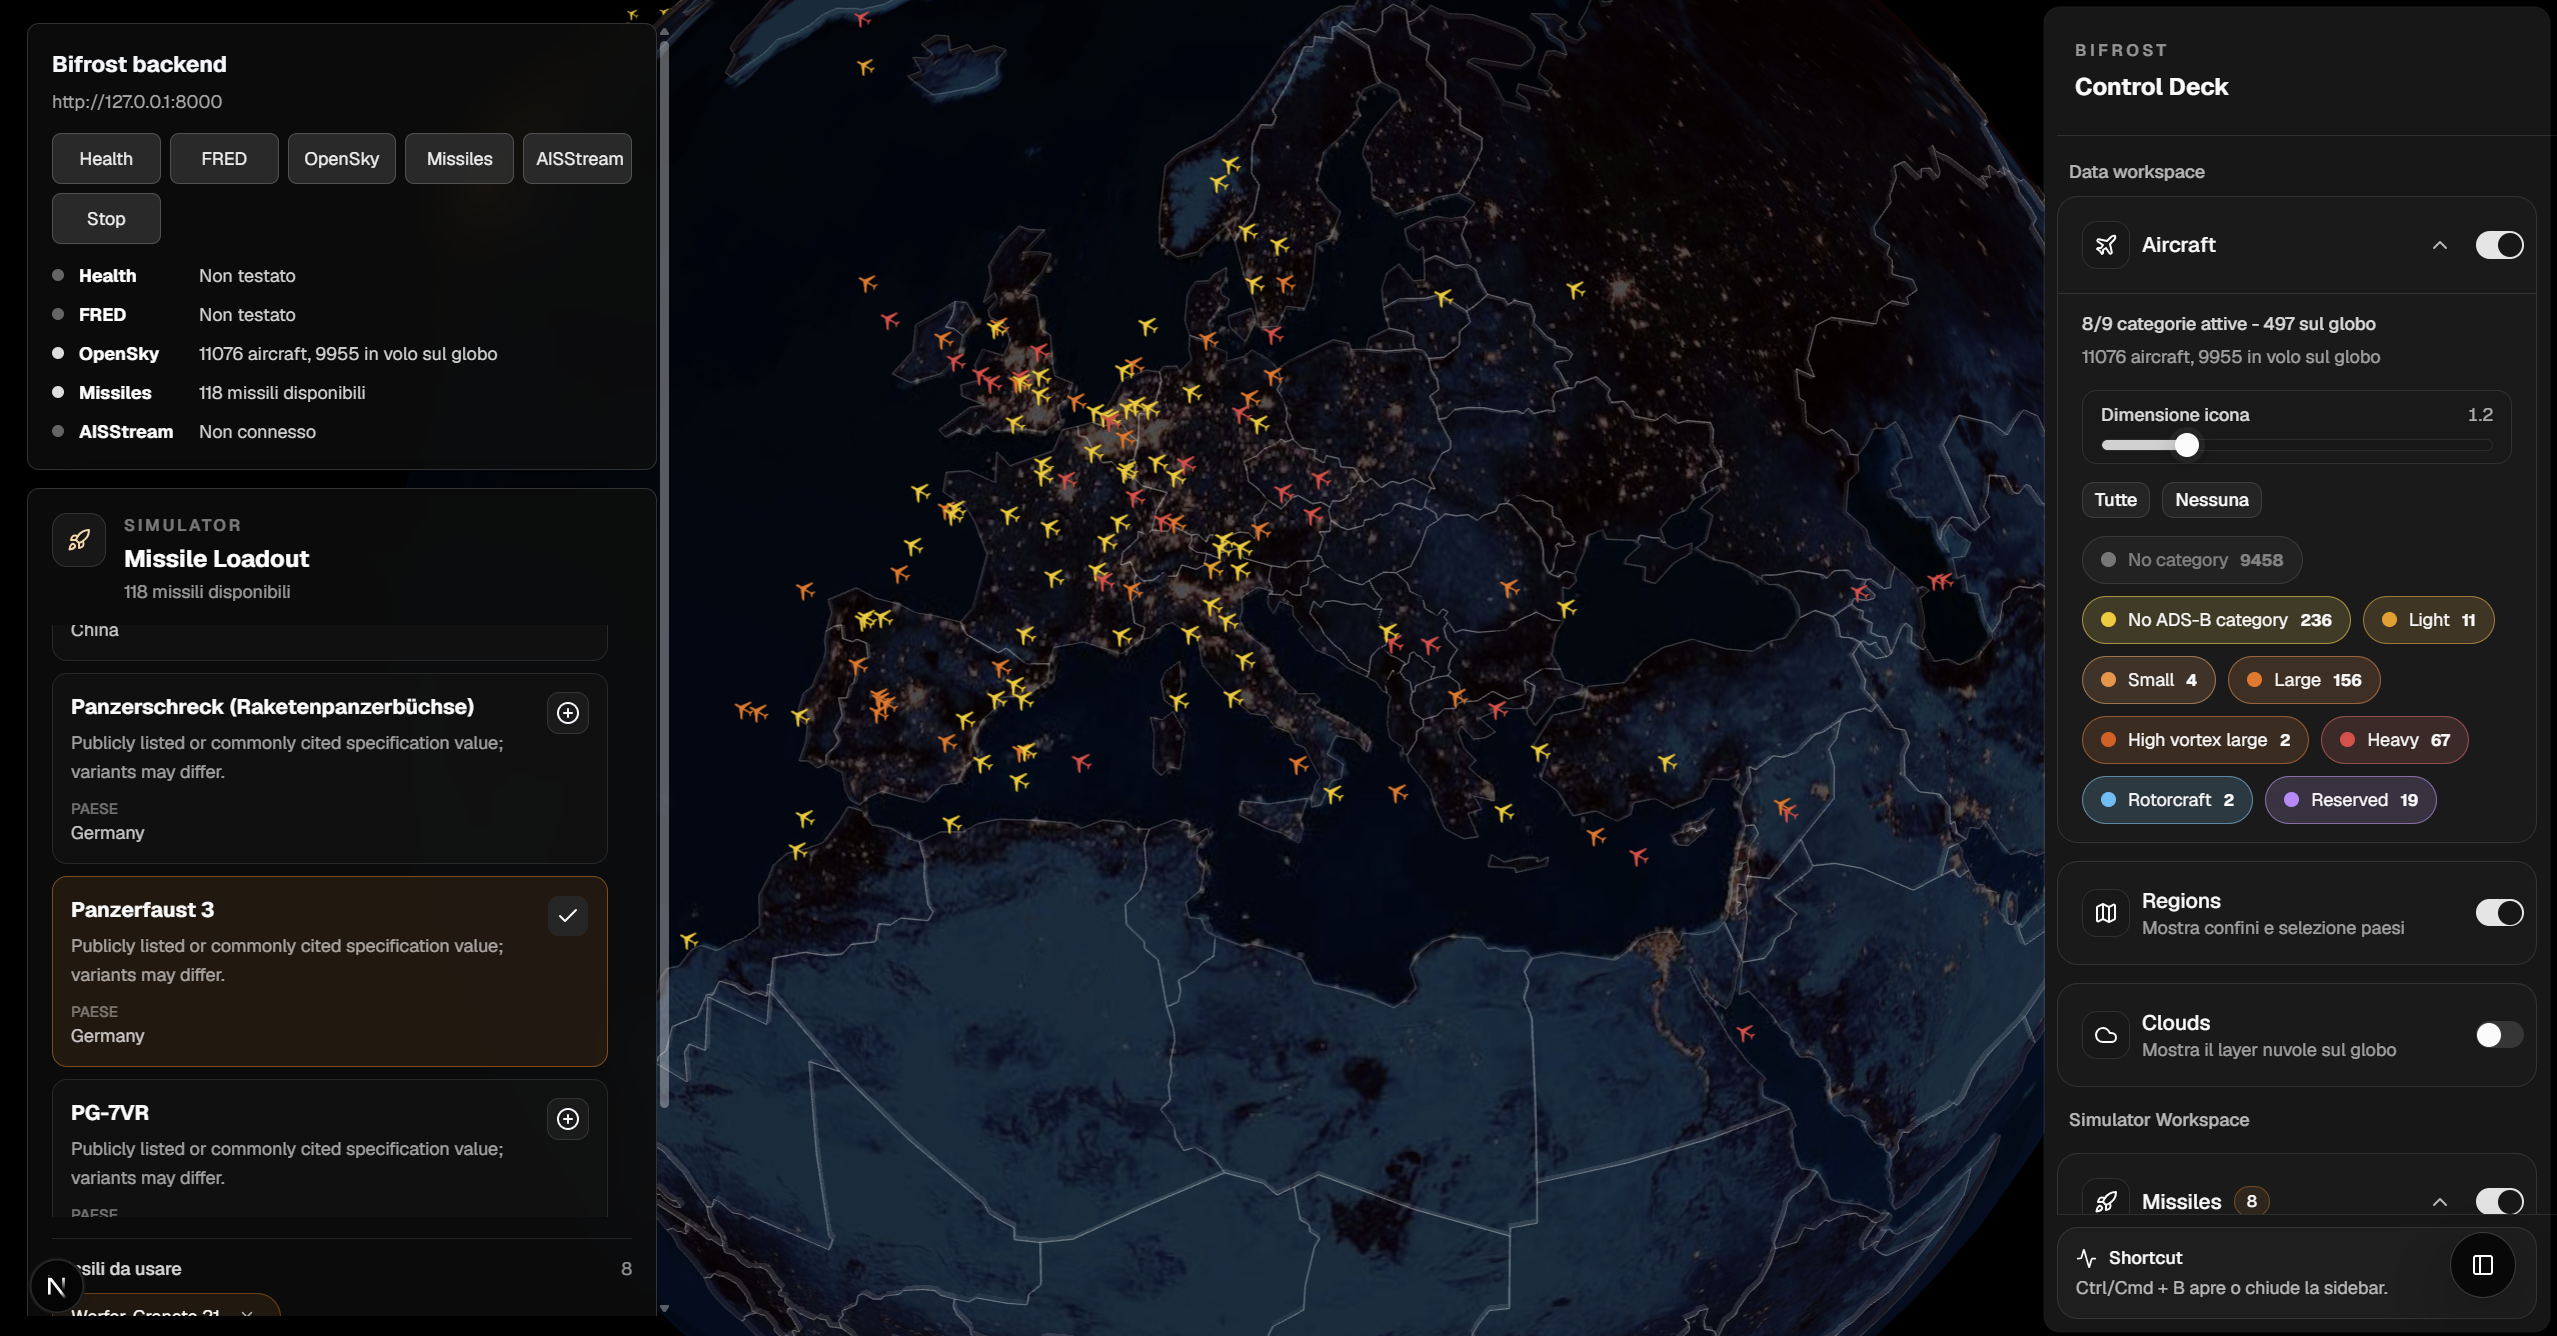Enable the Clouds layer switch
Viewport: 2557px width, 1336px height.
(2499, 1035)
